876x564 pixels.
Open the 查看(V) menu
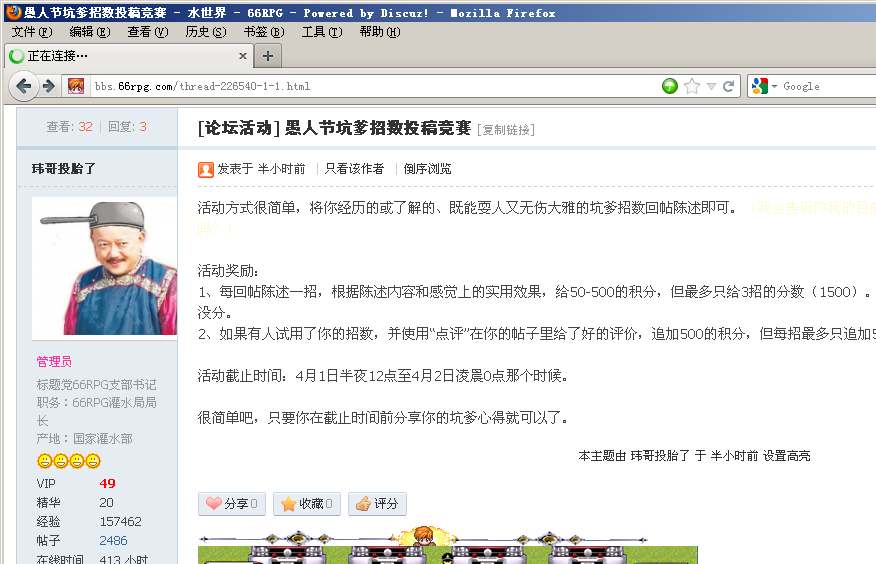pos(147,32)
